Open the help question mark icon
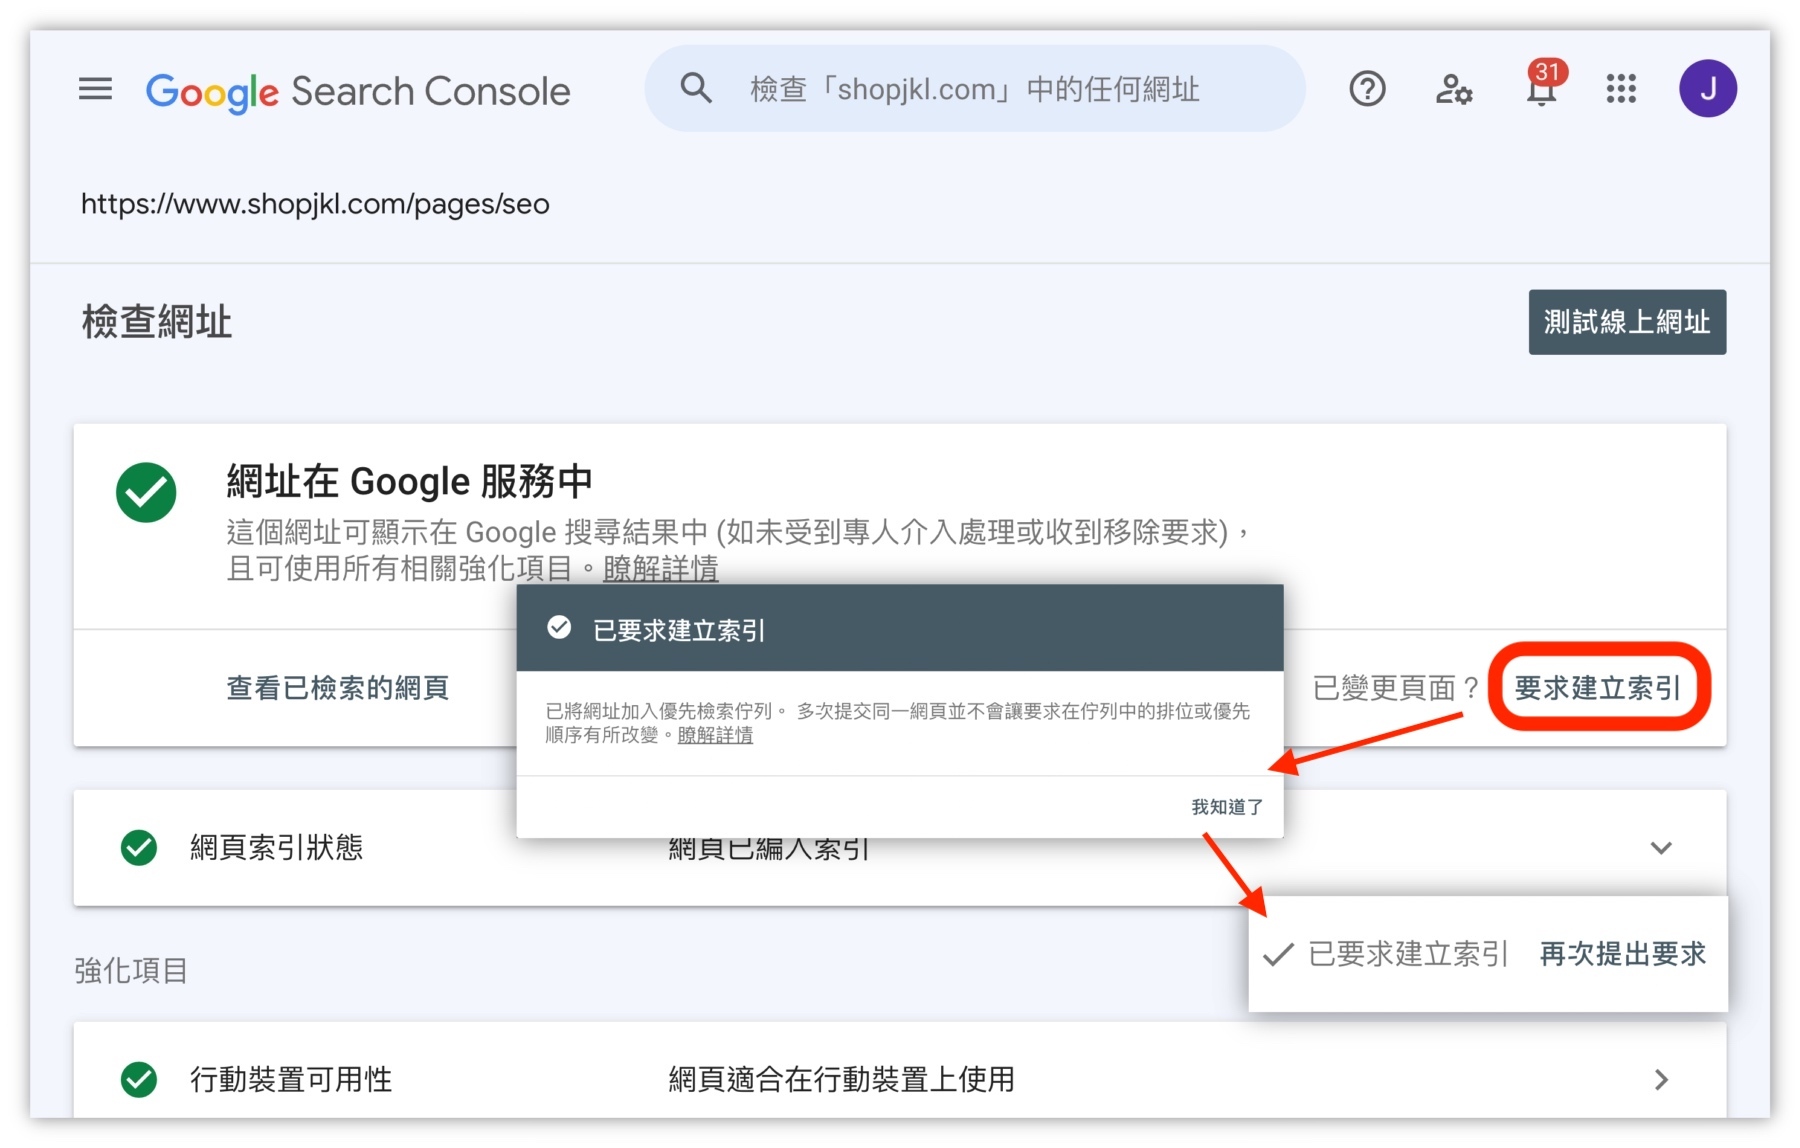The image size is (1800, 1148). pos(1367,90)
